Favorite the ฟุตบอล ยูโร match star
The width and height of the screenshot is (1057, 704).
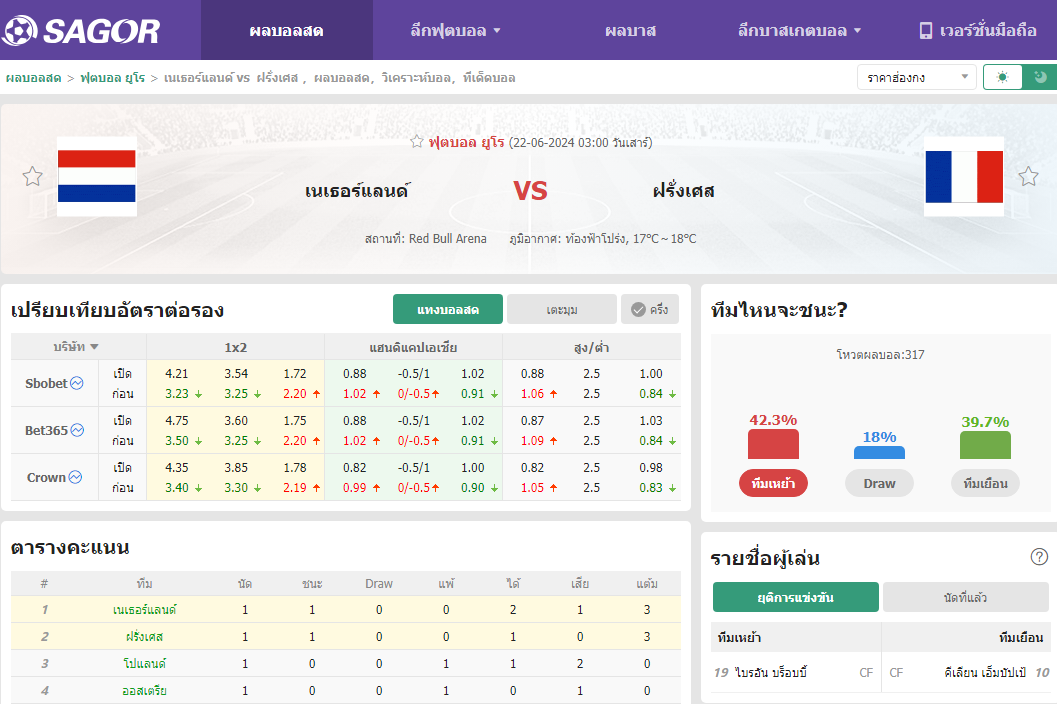[417, 142]
